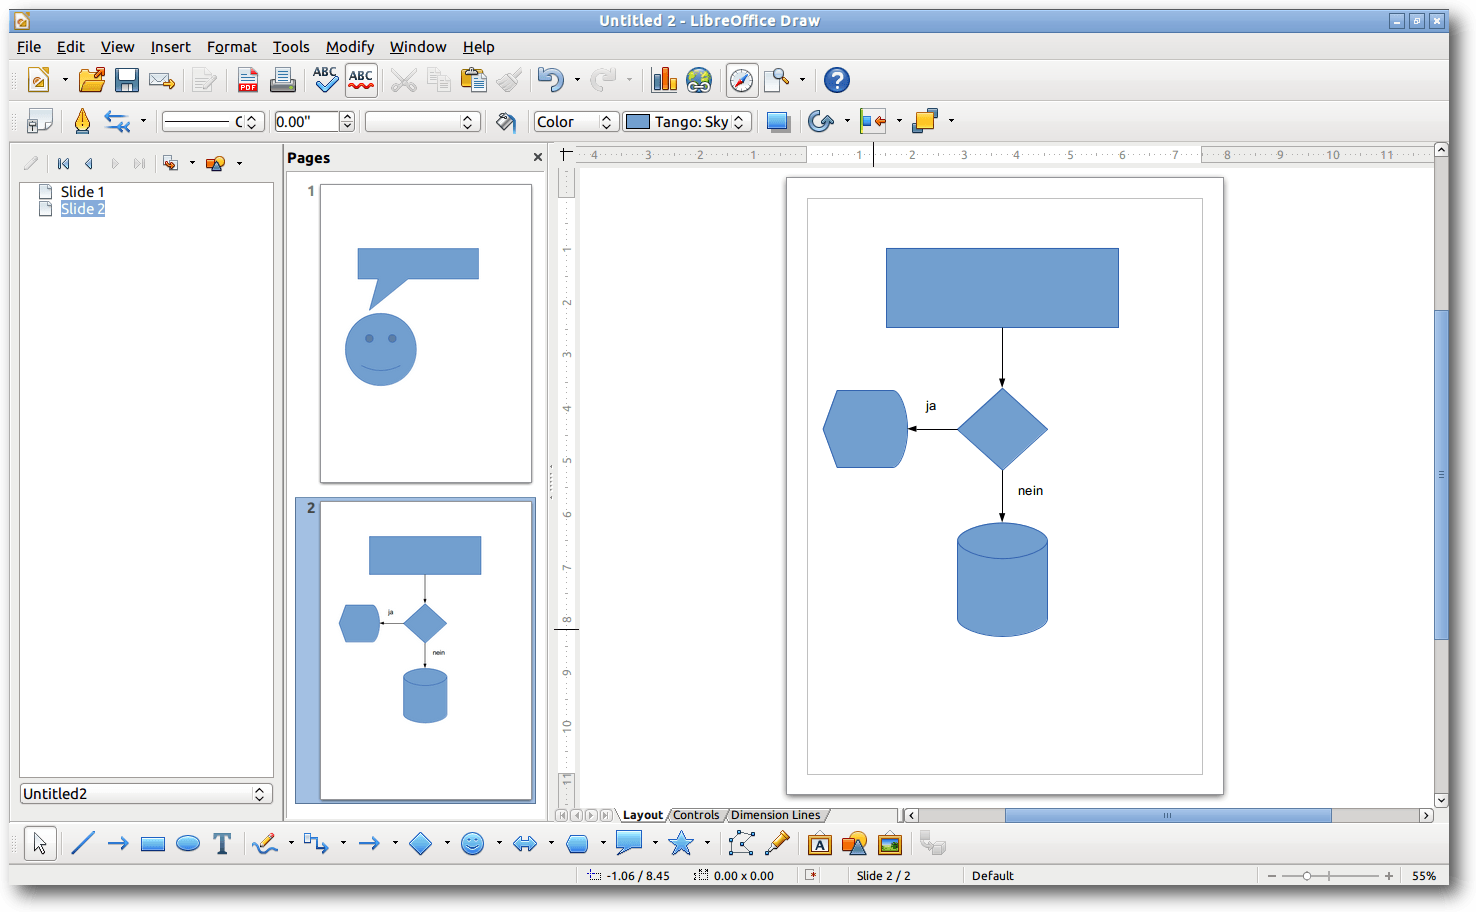Toggle the Edit Points icon
This screenshot has width=1476, height=912.
point(741,844)
